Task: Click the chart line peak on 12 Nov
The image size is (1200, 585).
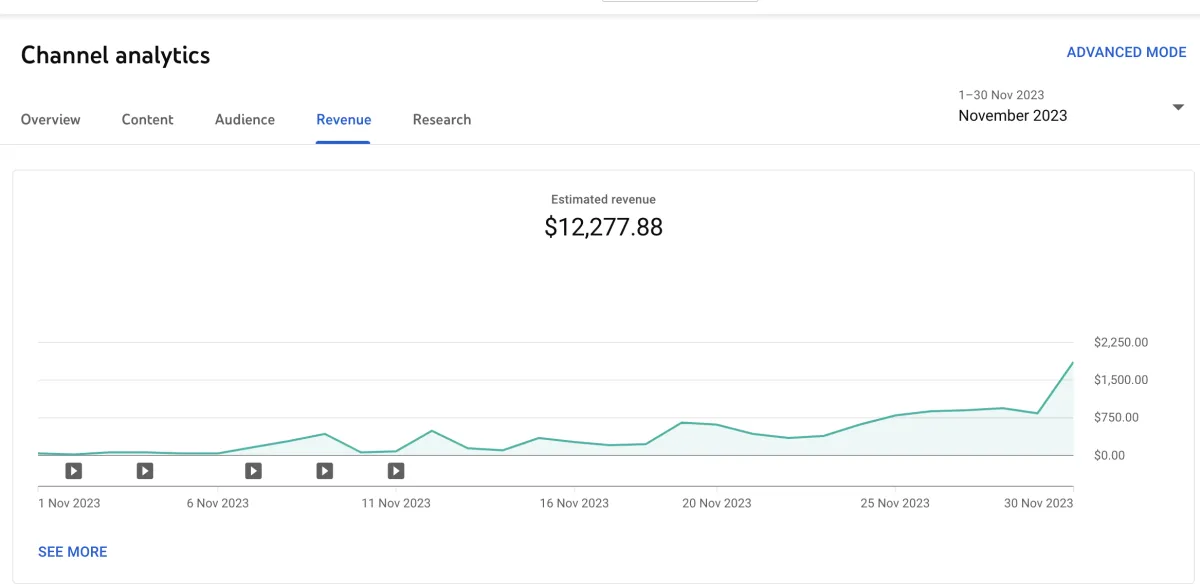Action: [x=432, y=431]
